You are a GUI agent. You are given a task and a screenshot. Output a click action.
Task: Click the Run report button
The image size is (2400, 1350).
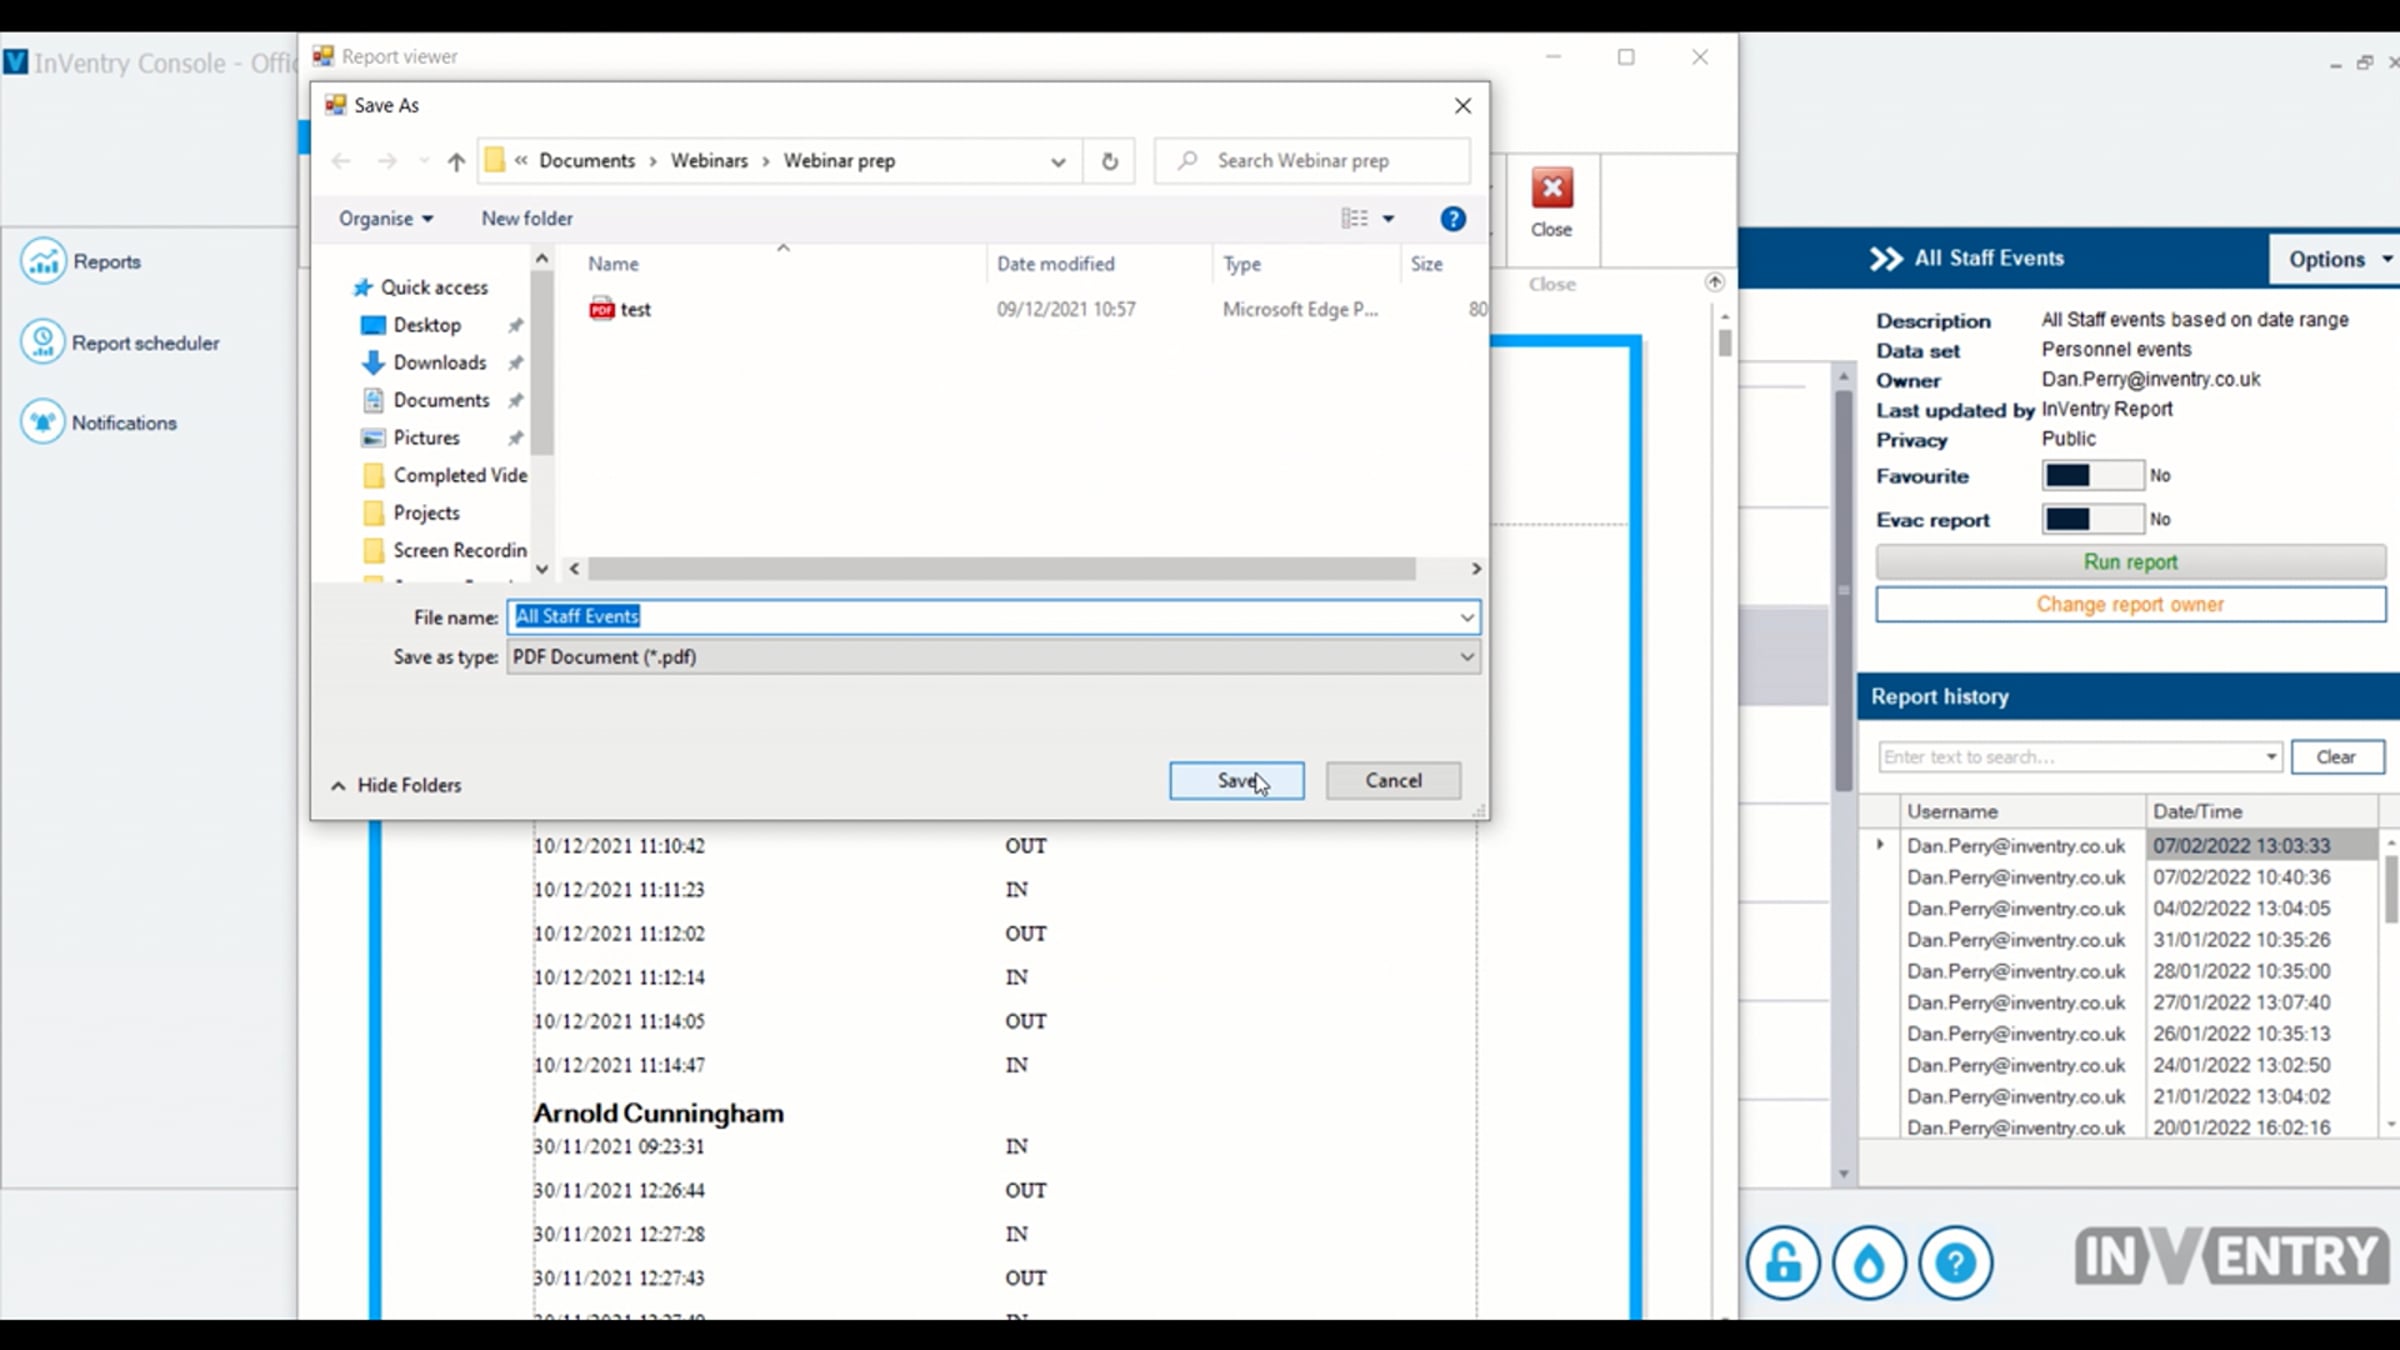pos(2131,562)
